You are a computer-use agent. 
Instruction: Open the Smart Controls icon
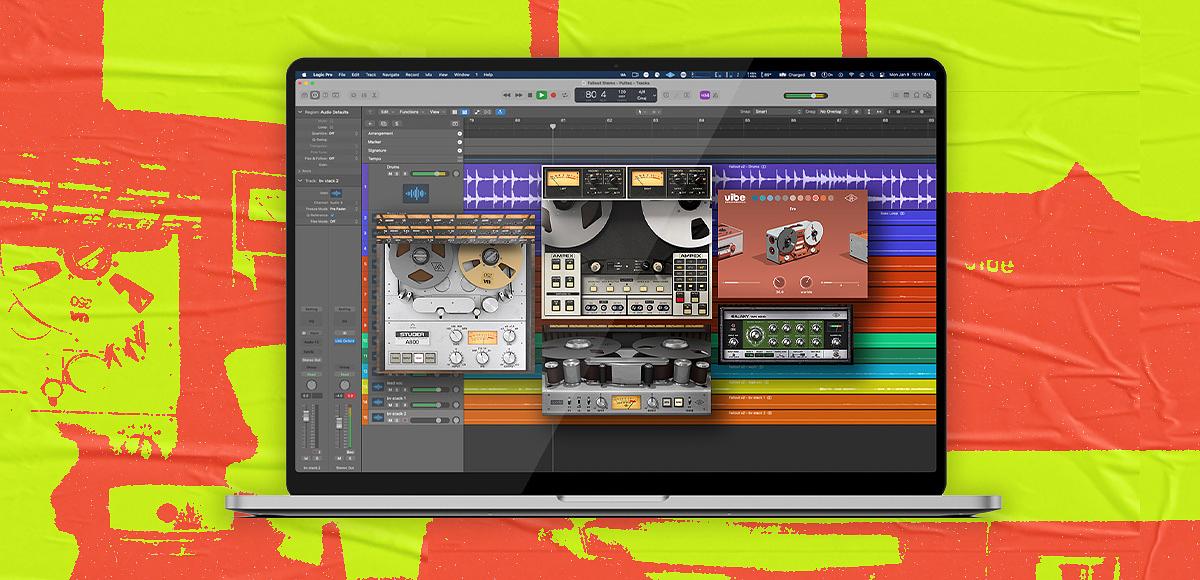(x=354, y=94)
